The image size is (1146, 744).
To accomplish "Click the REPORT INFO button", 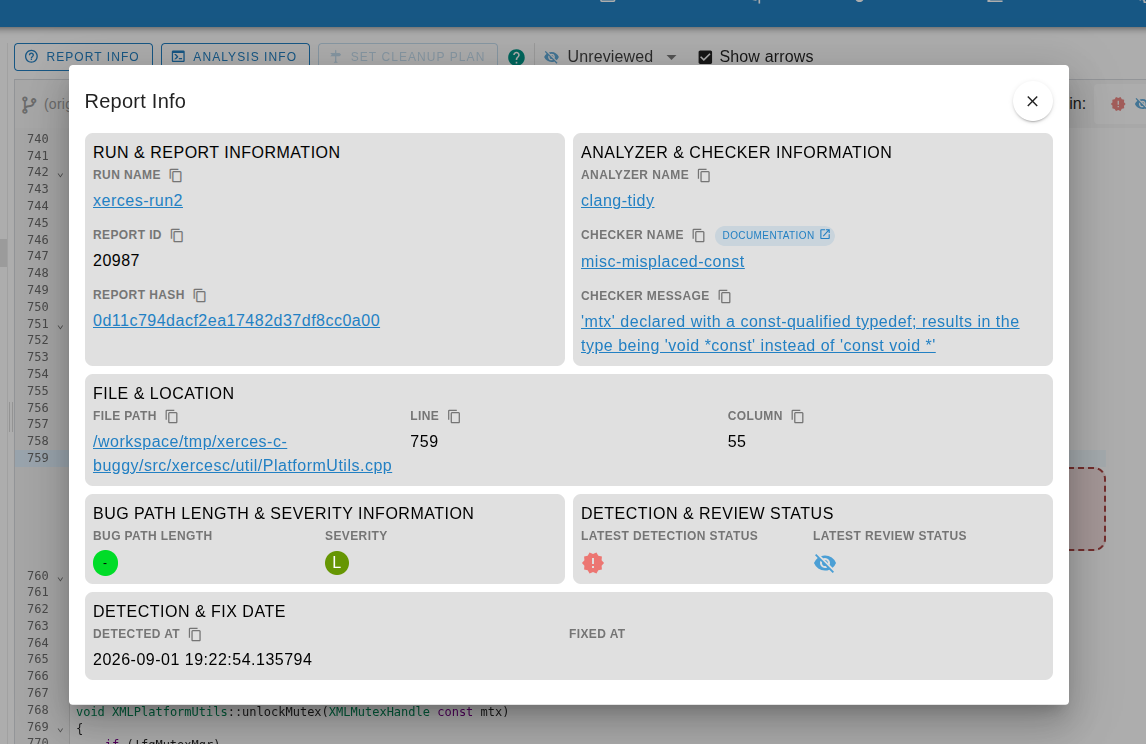I will coord(83,57).
